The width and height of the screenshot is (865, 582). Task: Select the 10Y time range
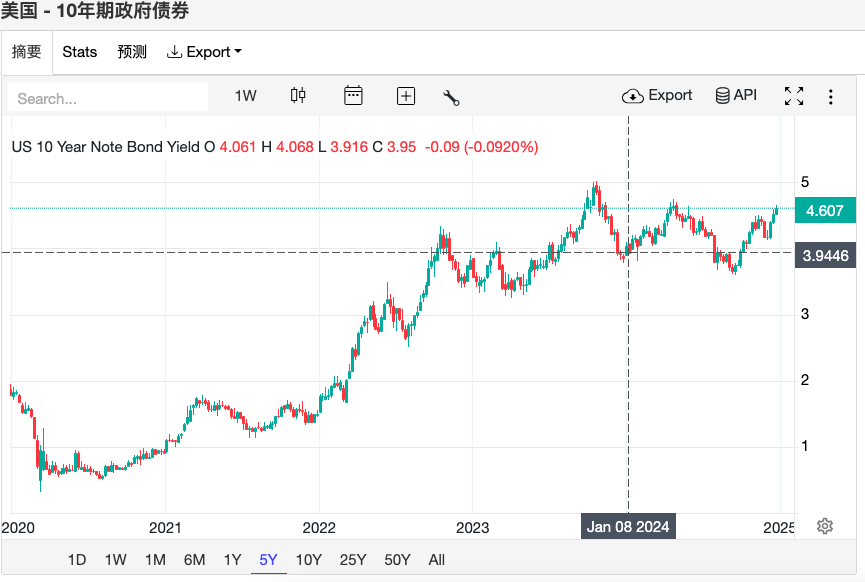coord(309,560)
